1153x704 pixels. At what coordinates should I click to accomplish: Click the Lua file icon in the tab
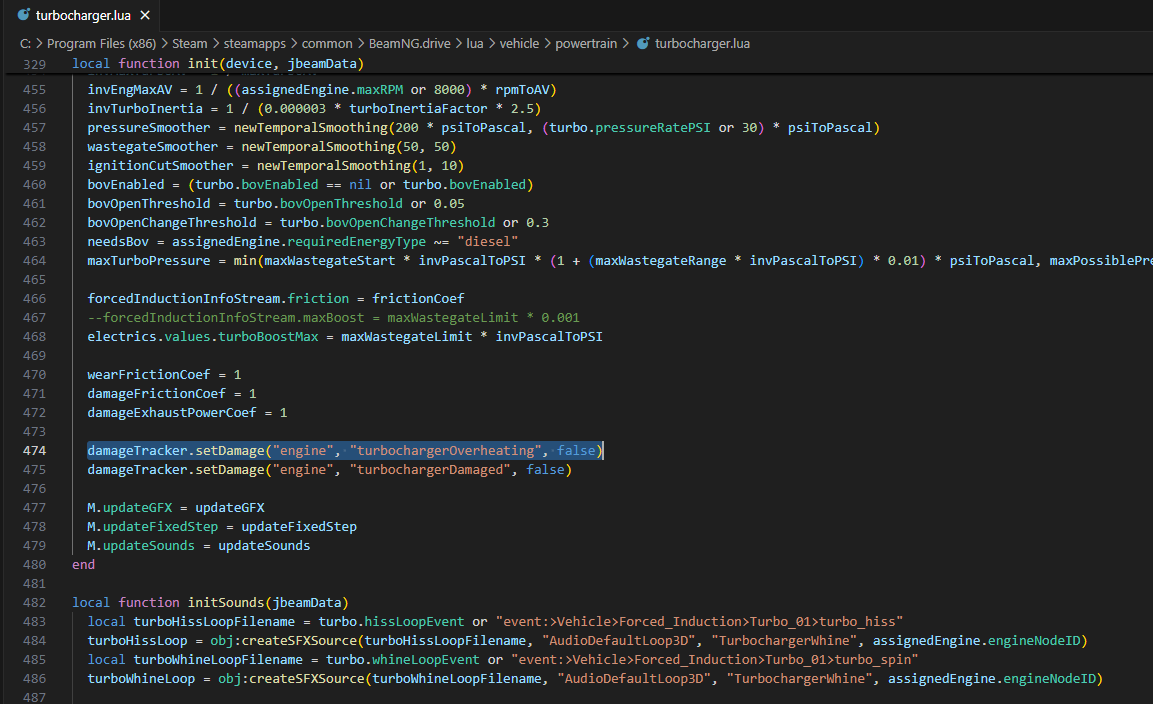coord(24,15)
